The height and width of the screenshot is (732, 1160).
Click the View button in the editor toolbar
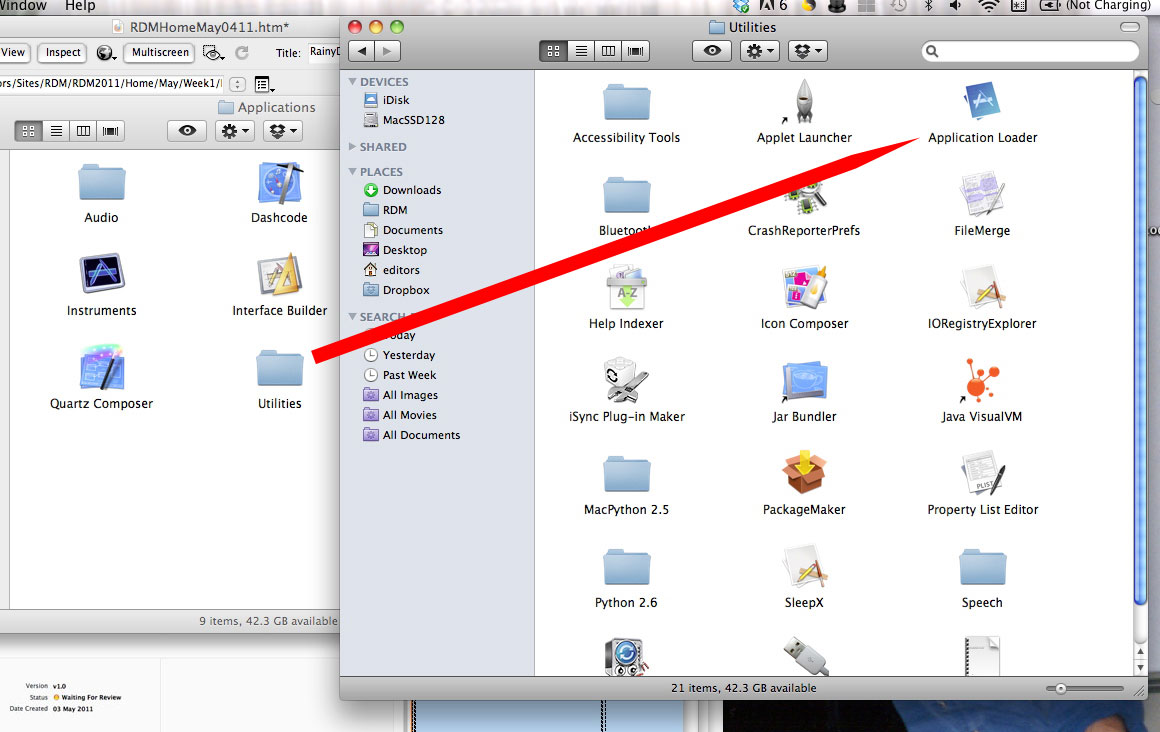(x=13, y=53)
